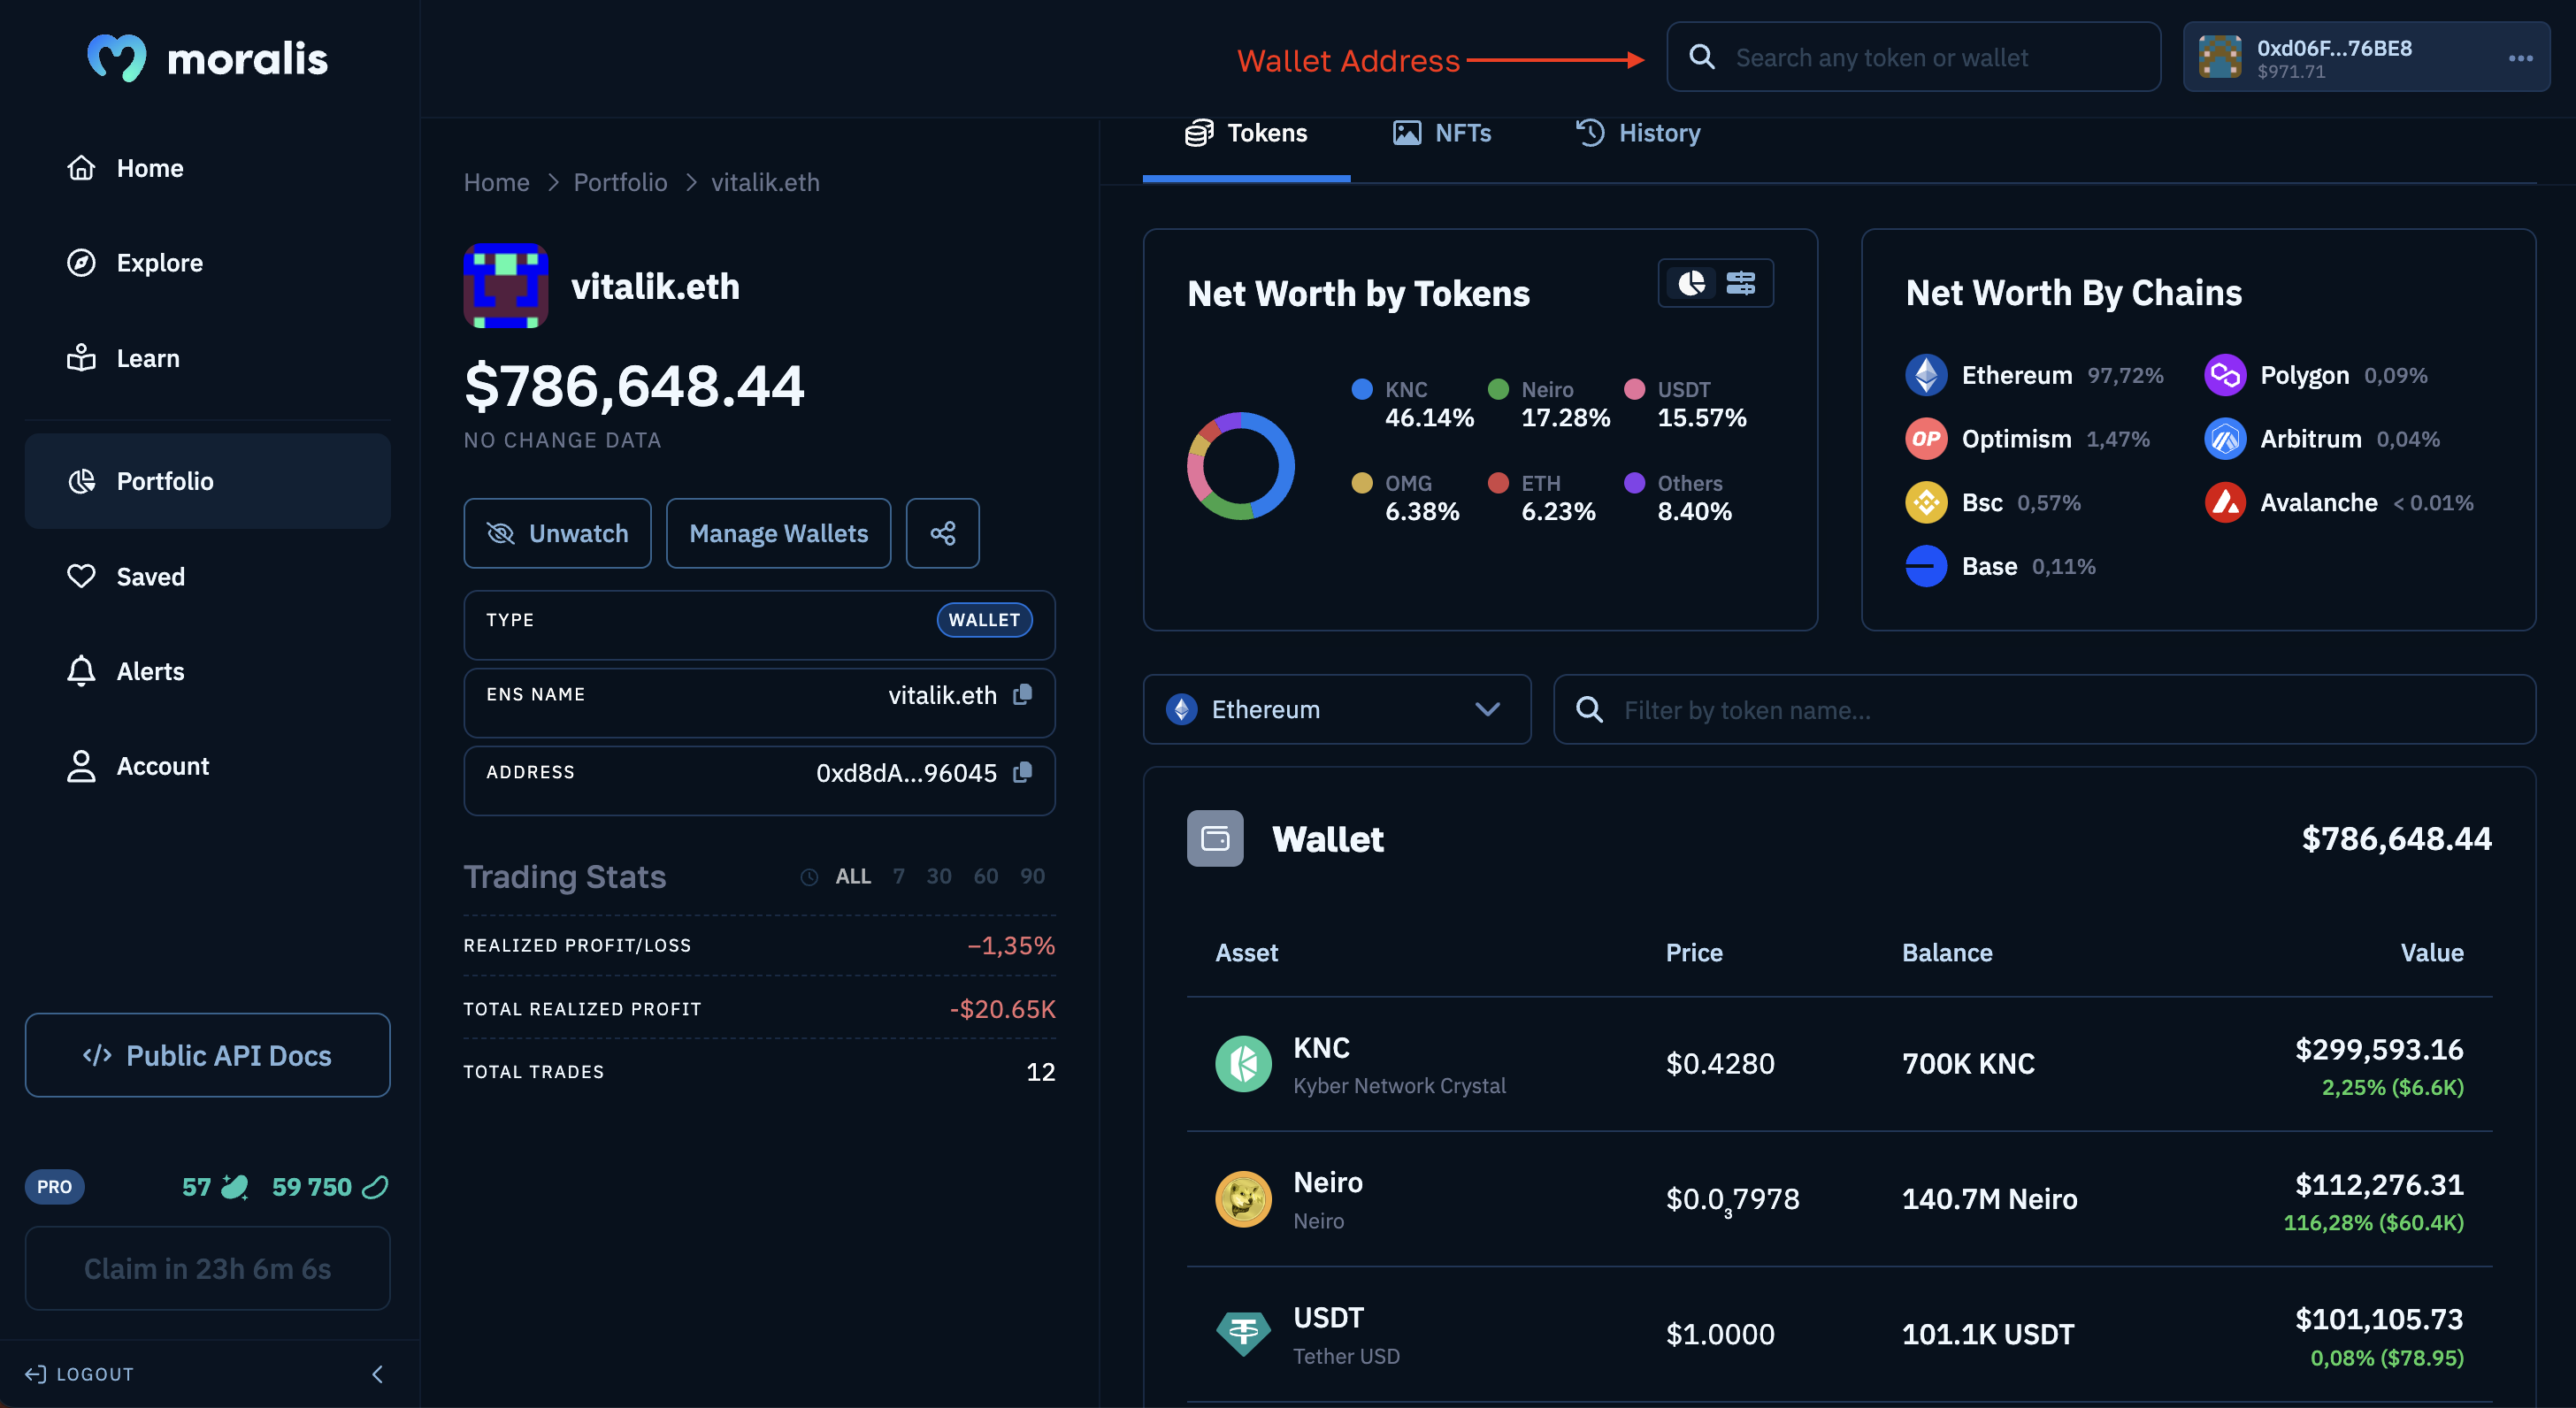Viewport: 2576px width, 1408px height.
Task: Click the KNC token icon
Action: [x=1243, y=1064]
